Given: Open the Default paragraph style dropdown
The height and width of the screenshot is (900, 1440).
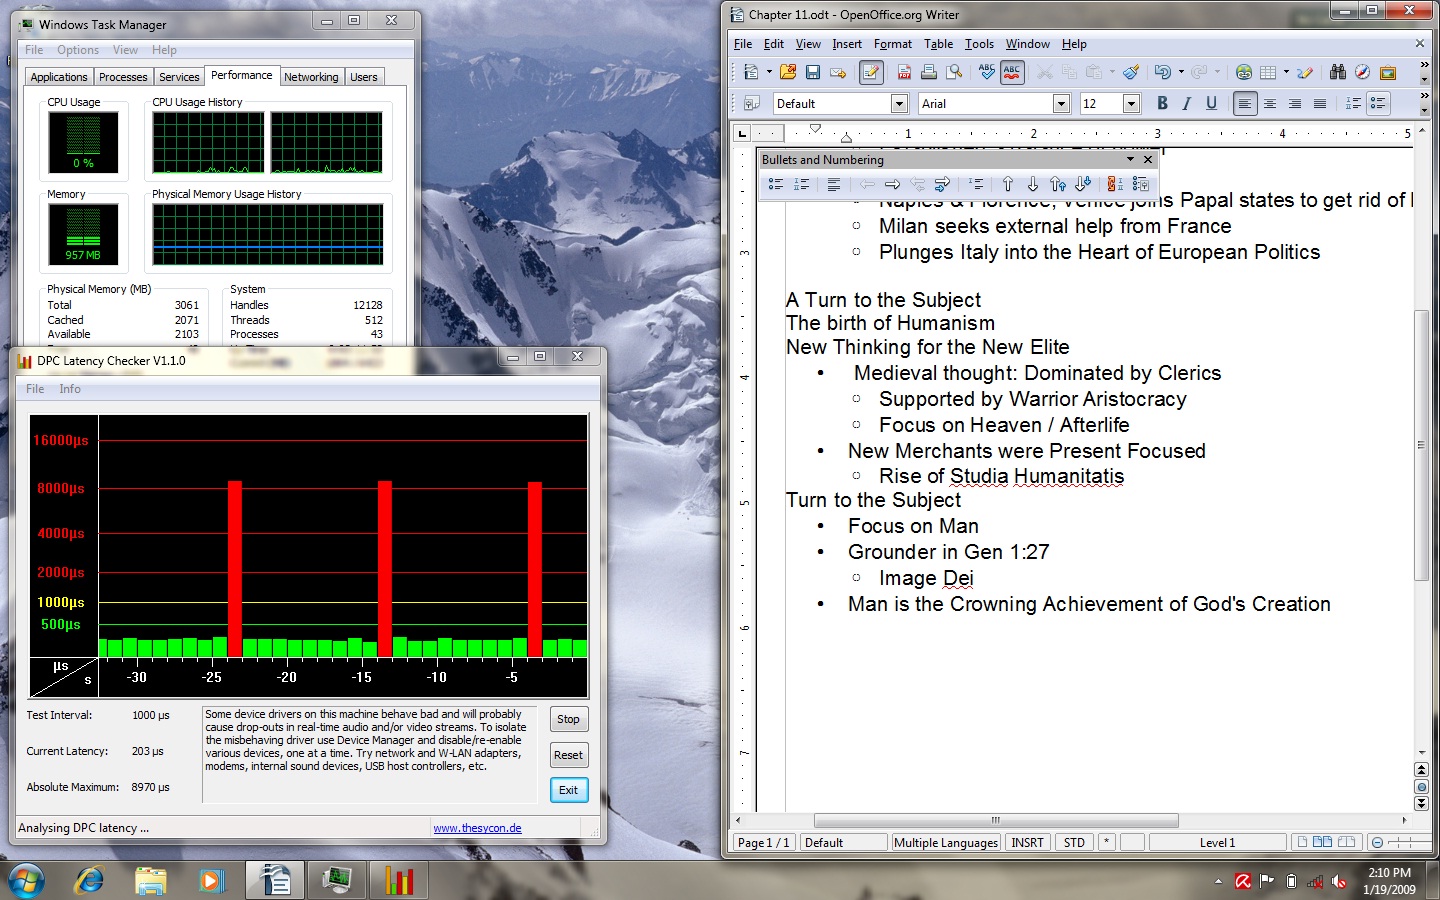Looking at the screenshot, I should coord(899,104).
